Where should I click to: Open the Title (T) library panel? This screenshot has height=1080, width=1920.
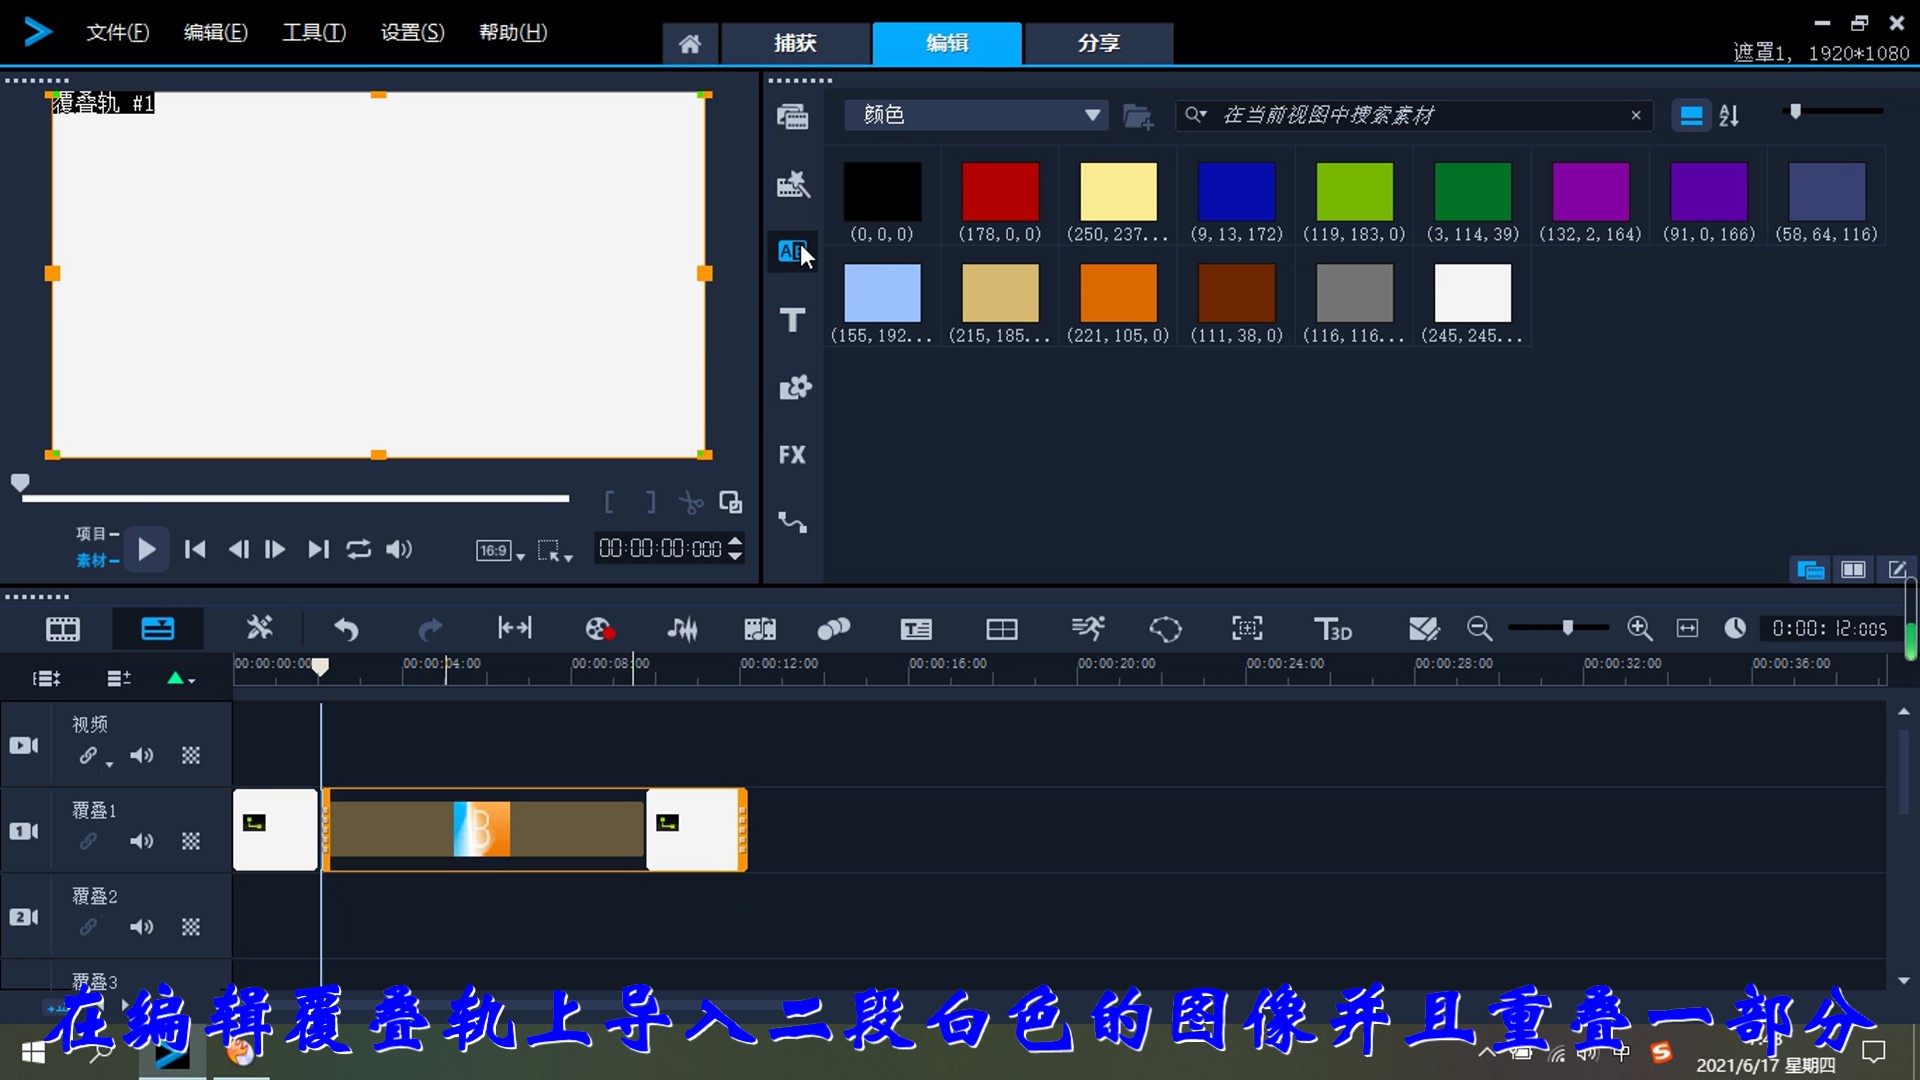click(792, 320)
